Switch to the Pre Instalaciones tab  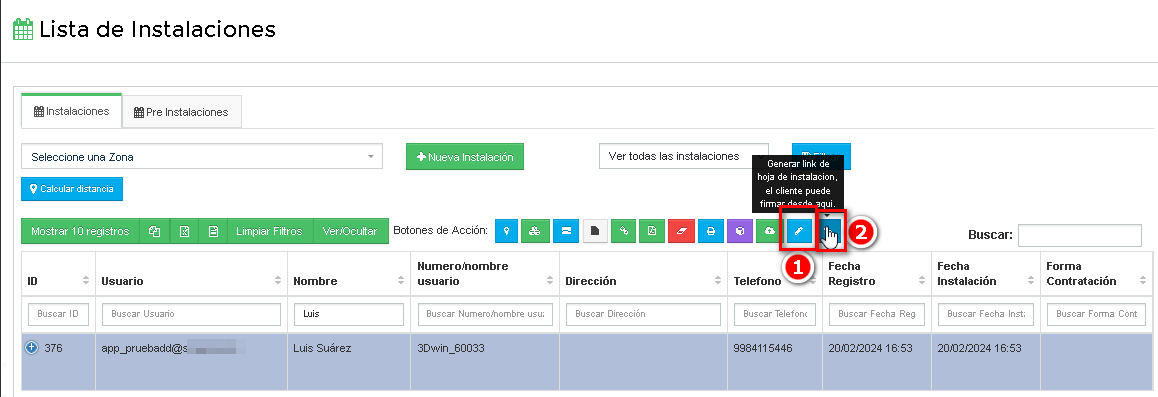(x=182, y=112)
